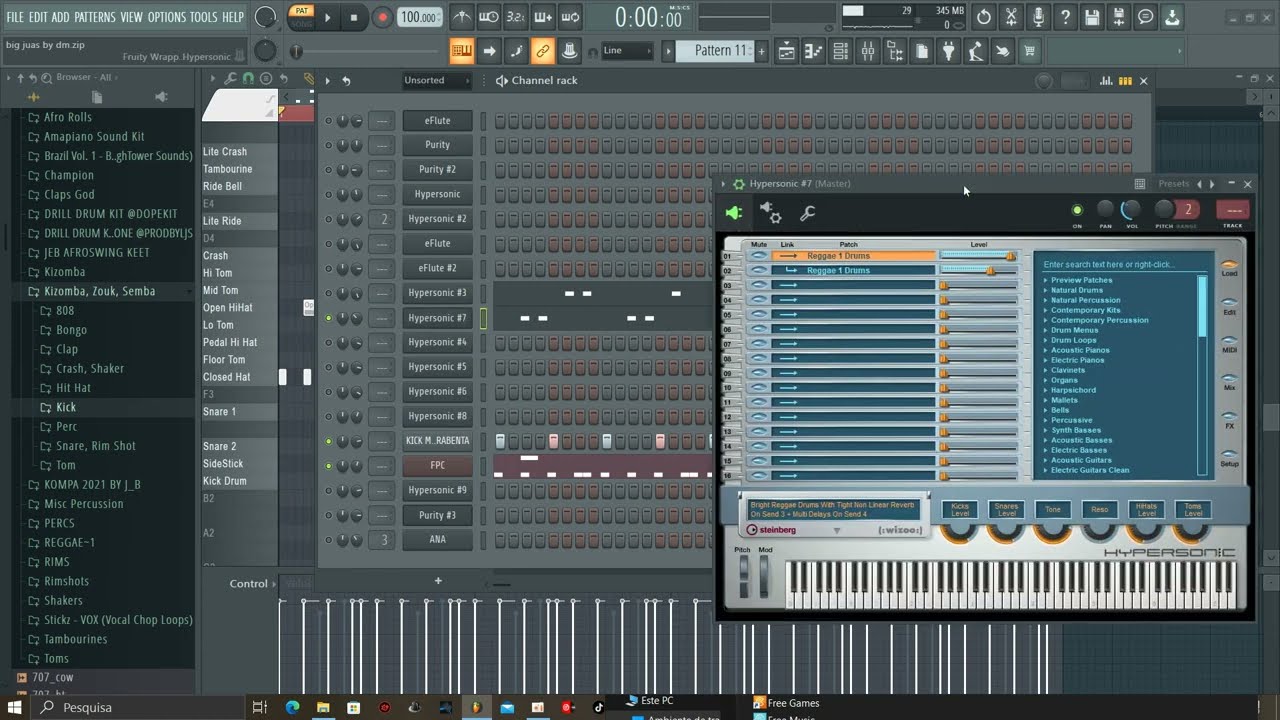Select the Purity #3 channel button
Viewport: 1280px width, 720px height.
coord(437,515)
